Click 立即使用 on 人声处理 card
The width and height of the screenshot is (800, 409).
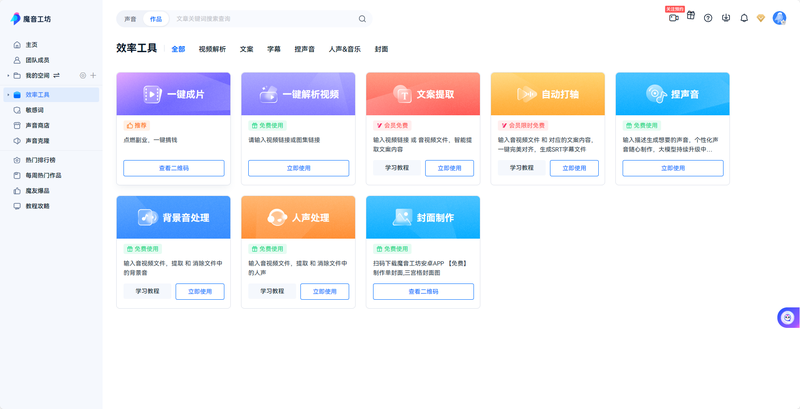coord(324,292)
